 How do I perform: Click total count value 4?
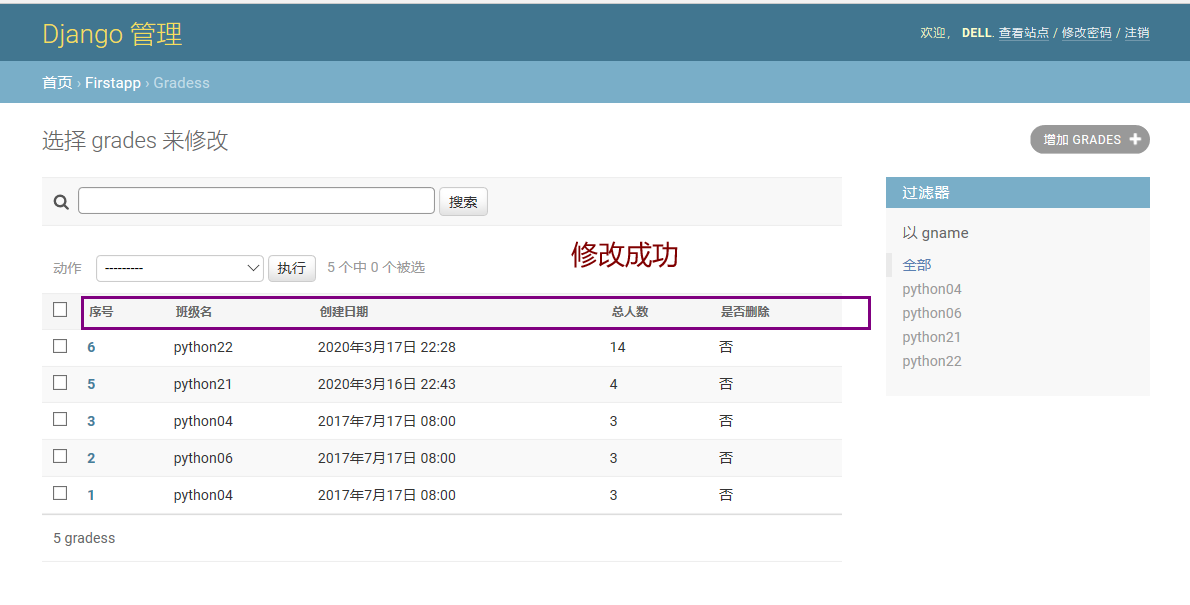pyautogui.click(x=613, y=384)
